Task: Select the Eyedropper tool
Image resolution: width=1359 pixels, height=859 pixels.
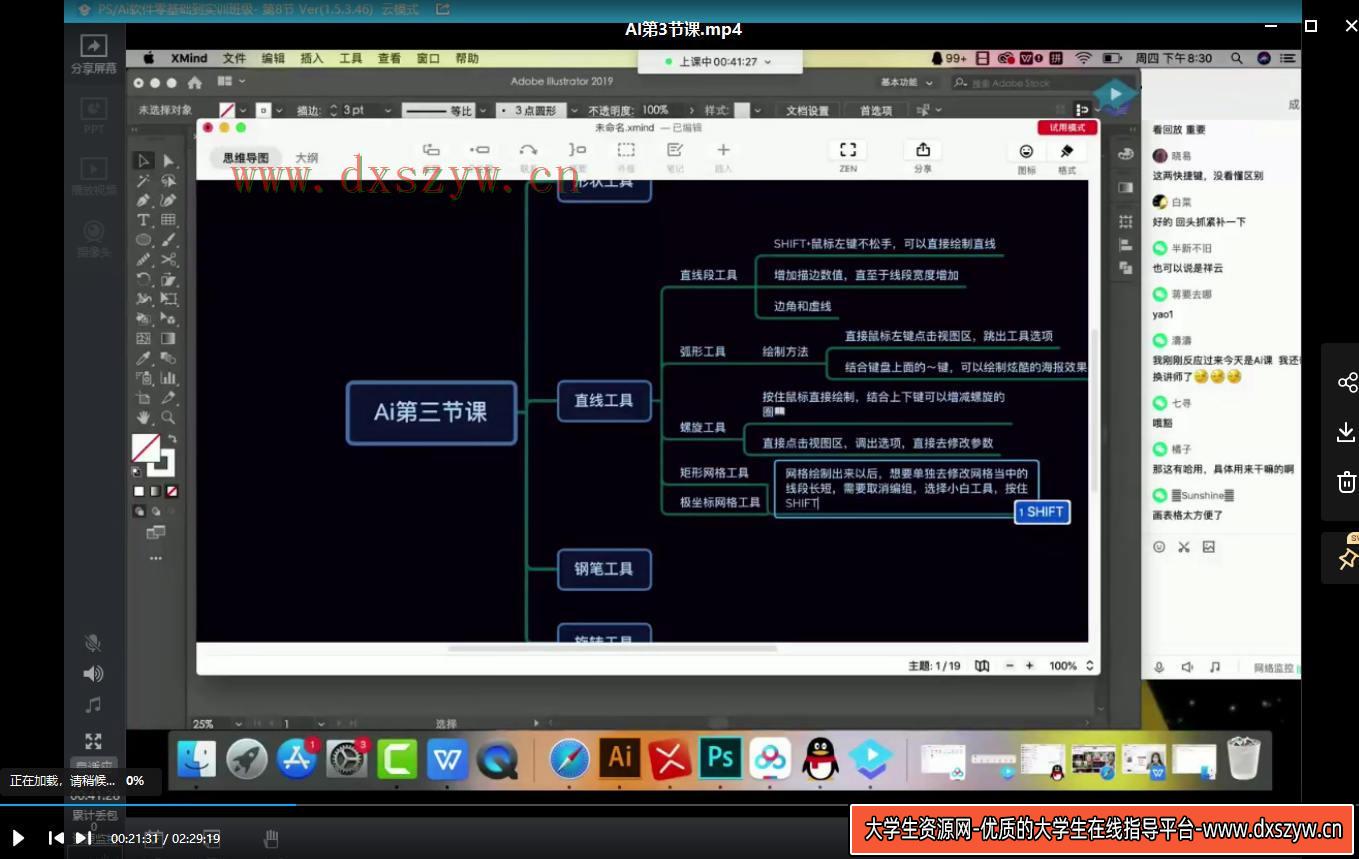Action: click(143, 358)
